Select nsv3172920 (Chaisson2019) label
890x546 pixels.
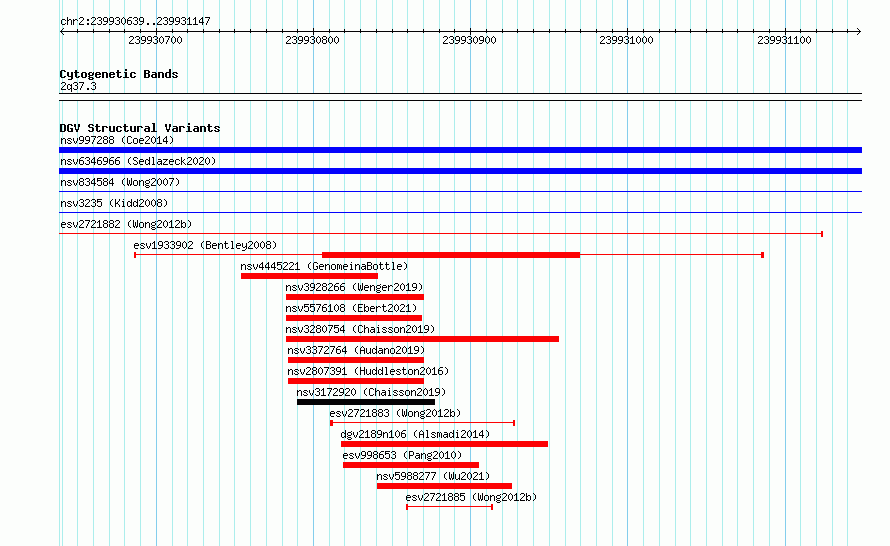[371, 392]
